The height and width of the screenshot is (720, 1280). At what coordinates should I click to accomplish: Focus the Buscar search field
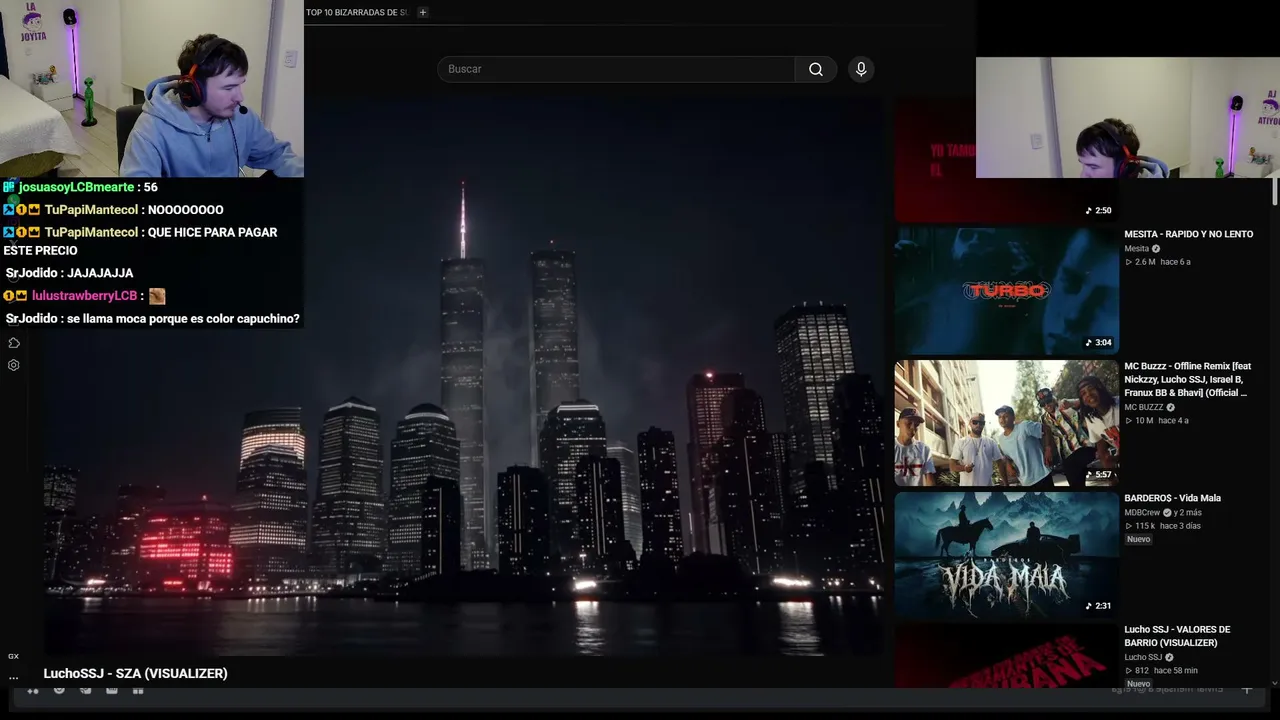[616, 69]
